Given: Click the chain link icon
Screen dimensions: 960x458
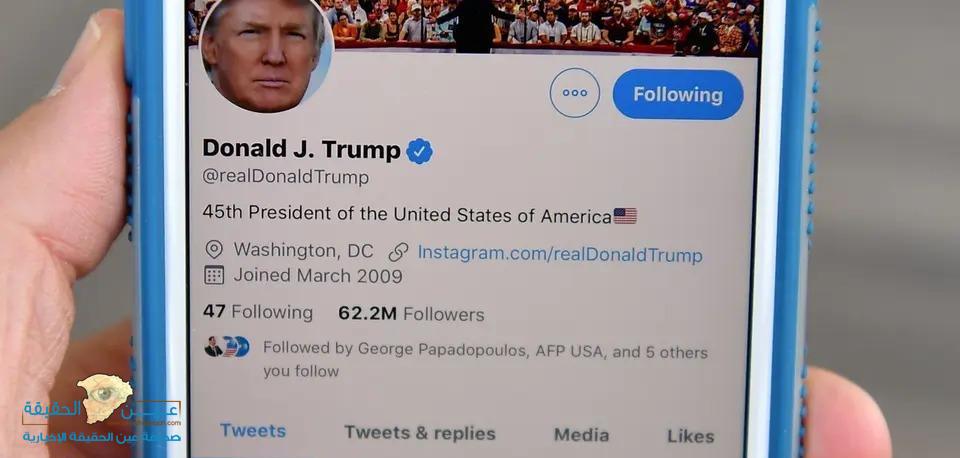Looking at the screenshot, I should pyautogui.click(x=399, y=252).
